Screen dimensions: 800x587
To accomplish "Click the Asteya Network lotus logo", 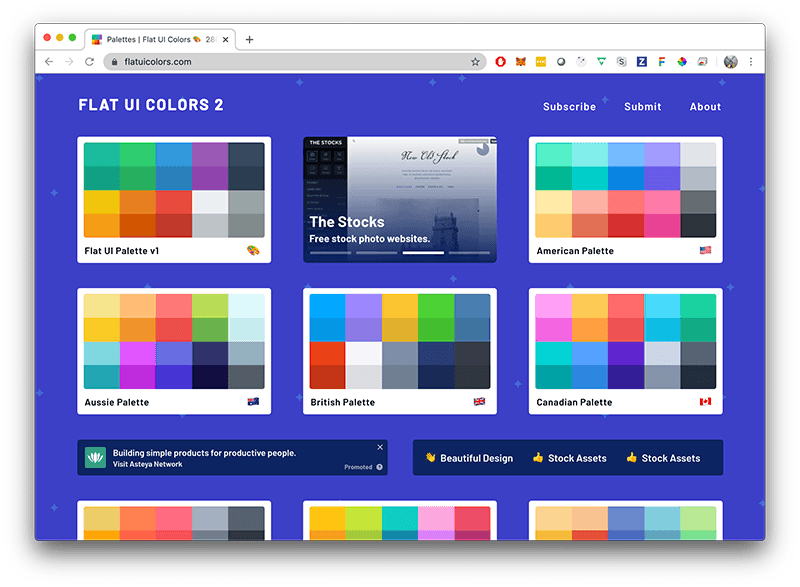I will coord(95,457).
